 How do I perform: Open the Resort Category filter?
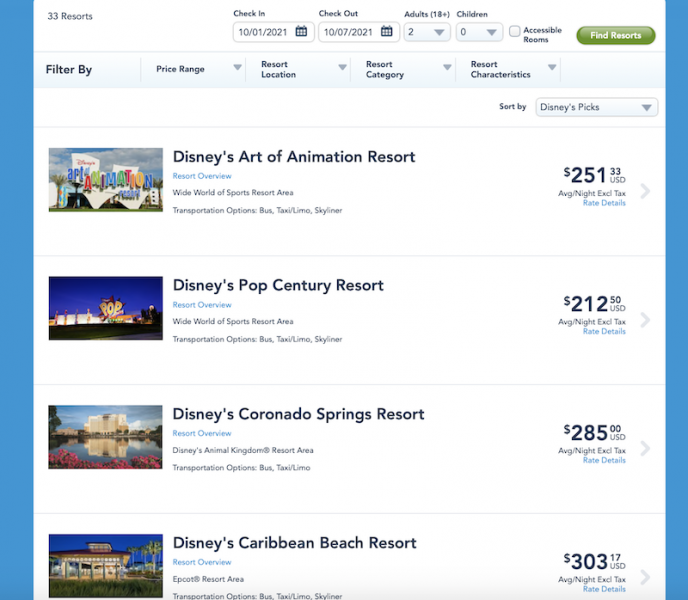[409, 69]
